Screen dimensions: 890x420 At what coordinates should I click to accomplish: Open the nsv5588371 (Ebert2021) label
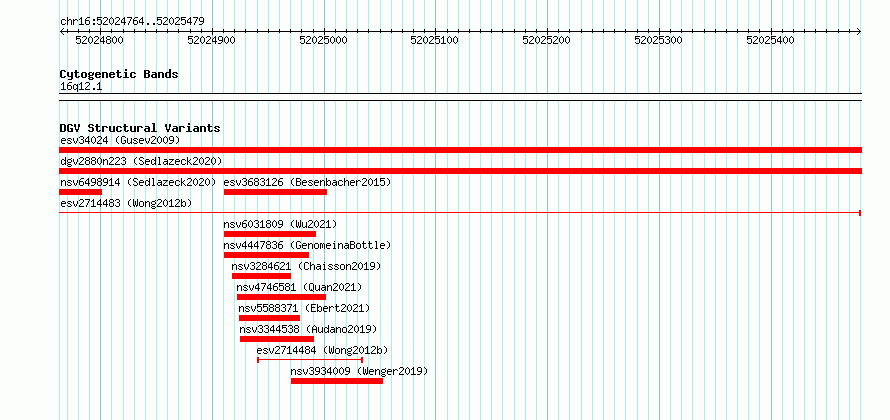coord(304,308)
